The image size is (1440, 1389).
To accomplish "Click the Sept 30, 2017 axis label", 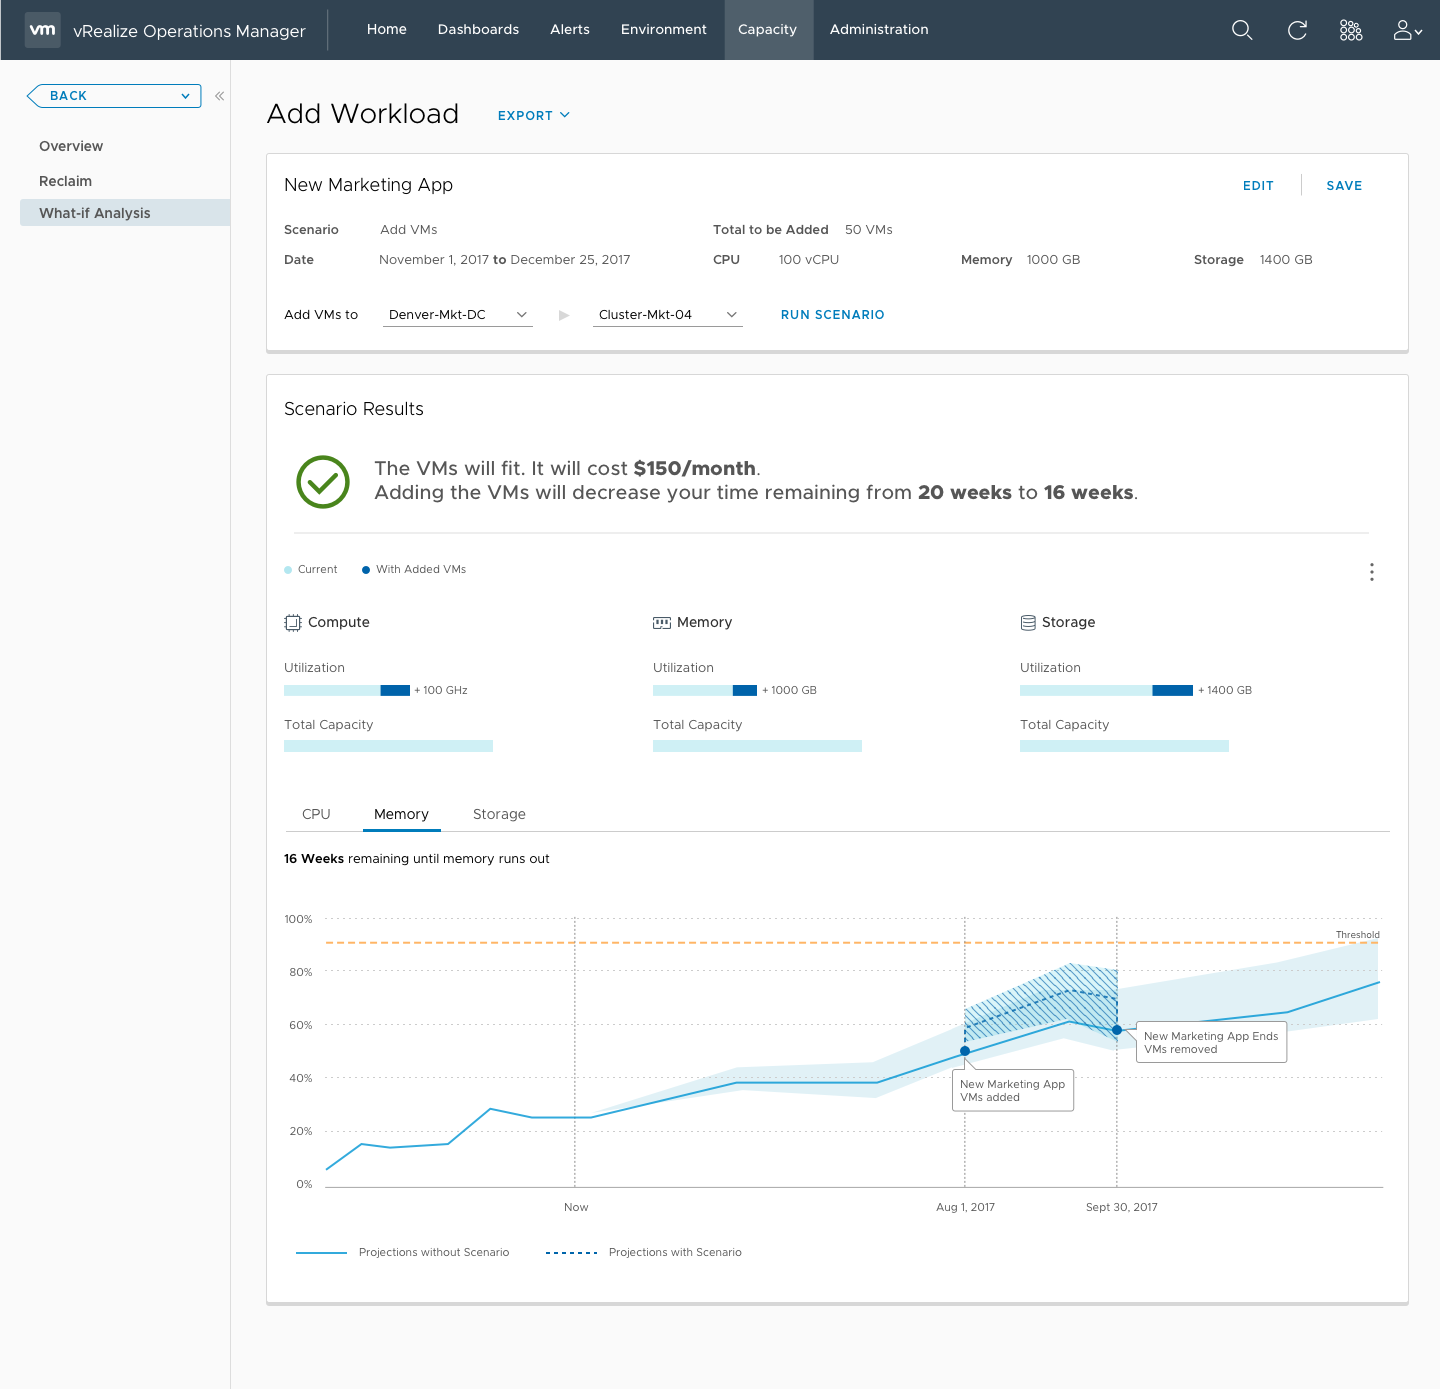I will (x=1121, y=1207).
